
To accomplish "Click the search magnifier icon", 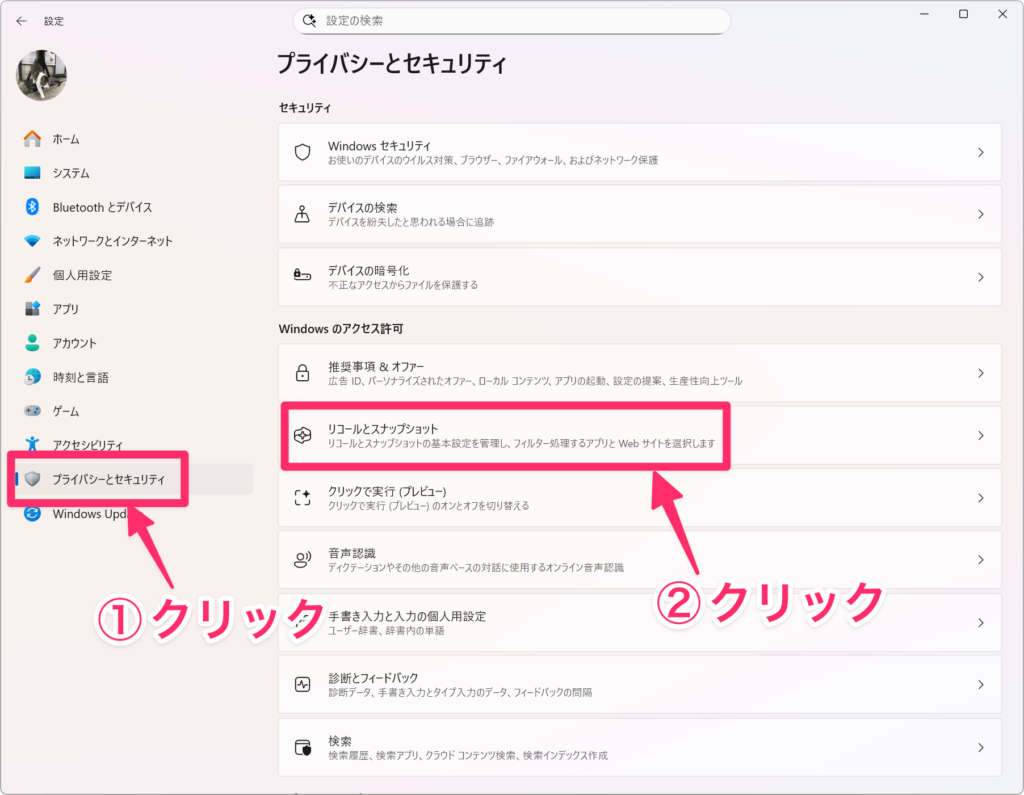I will point(310,21).
